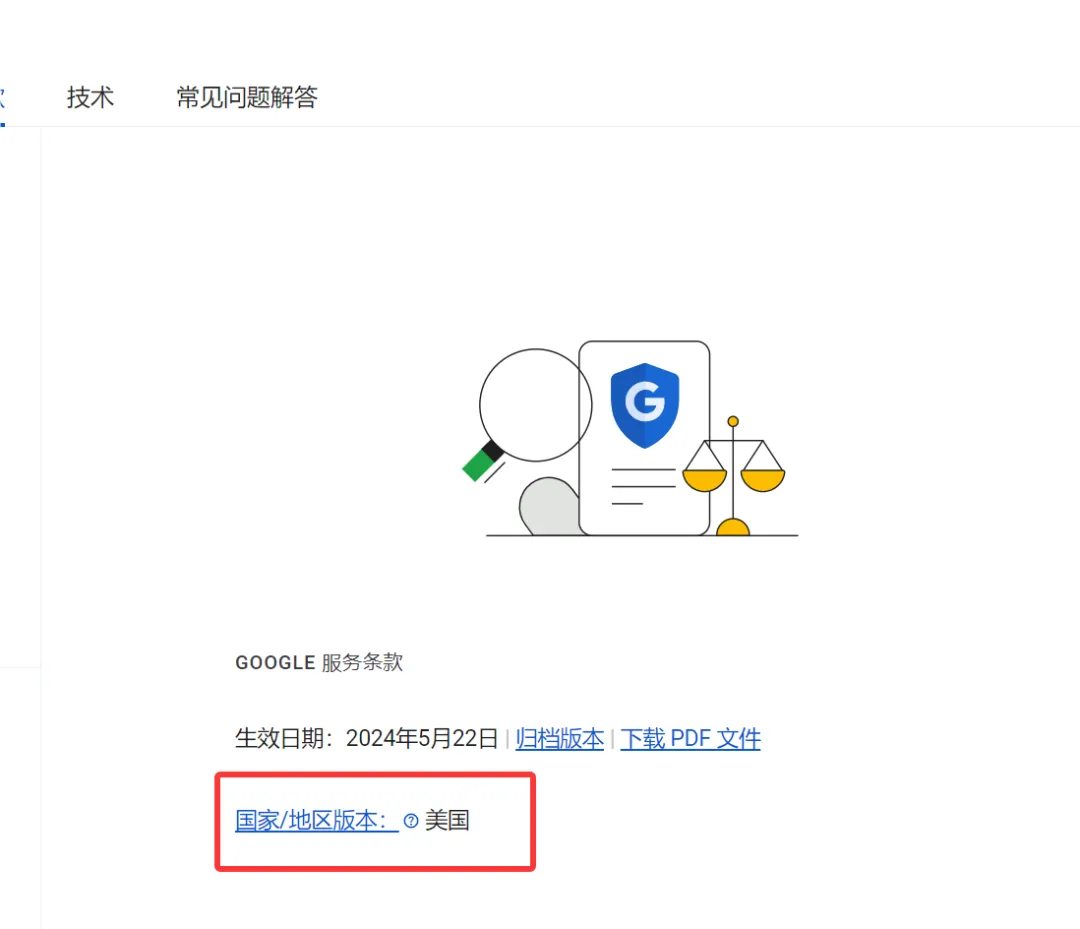Viewport: 1080px width, 929px height.
Task: Click the Google shield illustration
Action: [645, 406]
